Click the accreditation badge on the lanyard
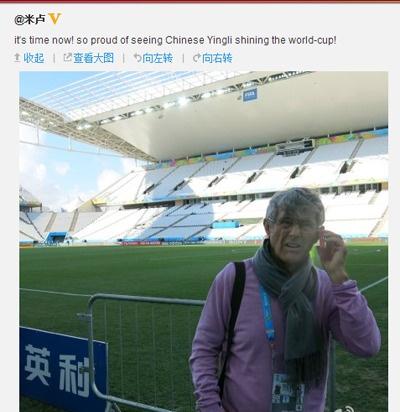 click(288, 392)
